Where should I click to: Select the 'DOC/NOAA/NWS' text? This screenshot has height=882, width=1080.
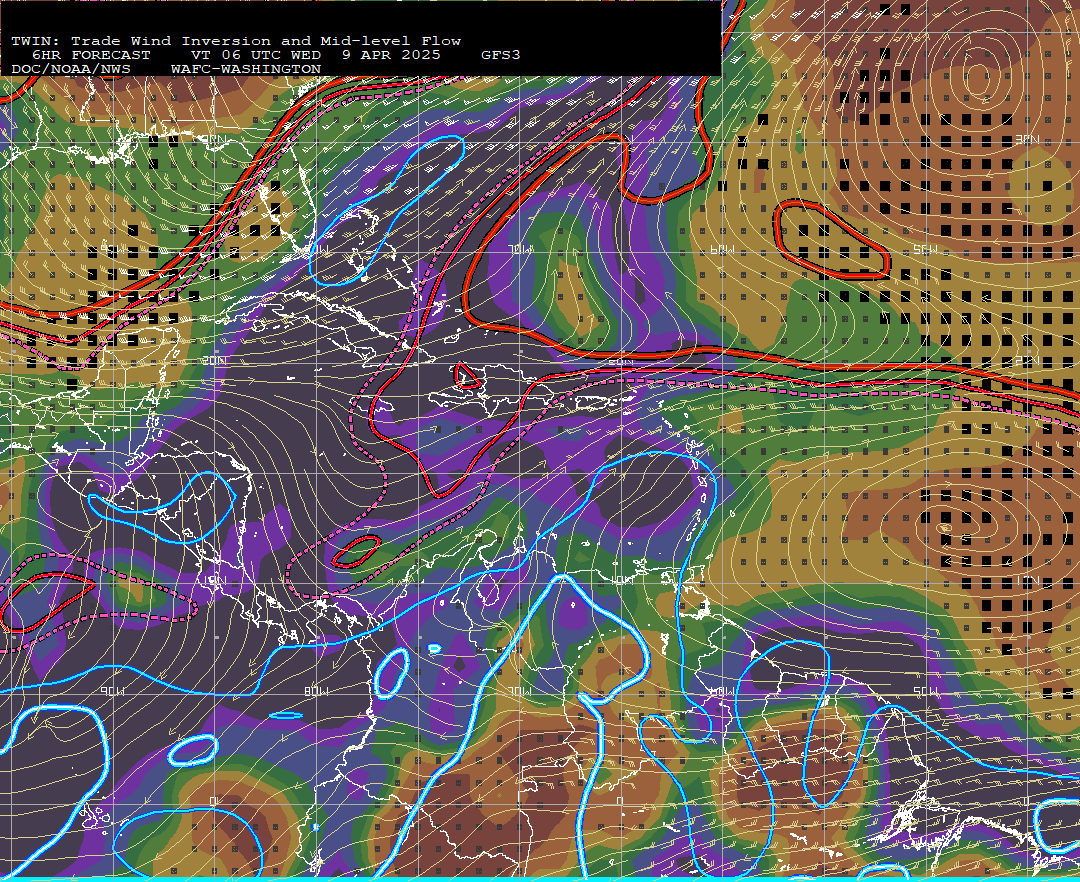click(x=71, y=70)
